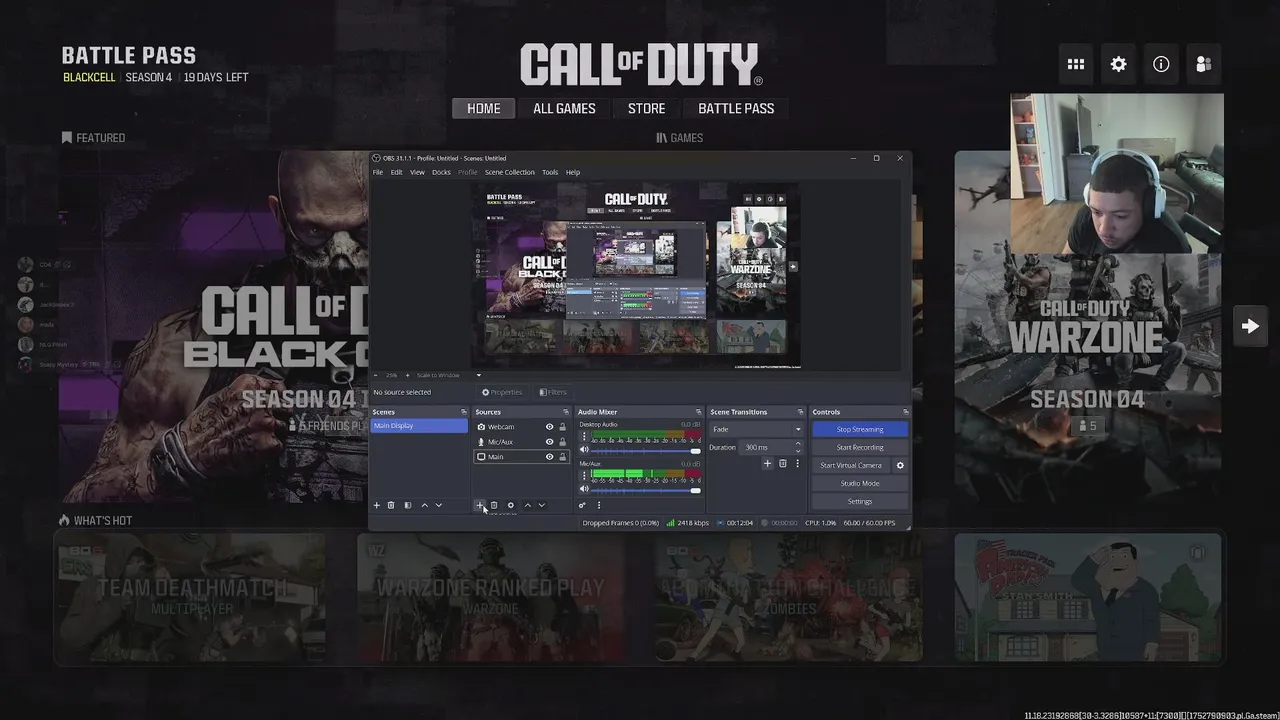Open the OBS Help menu

pos(573,172)
